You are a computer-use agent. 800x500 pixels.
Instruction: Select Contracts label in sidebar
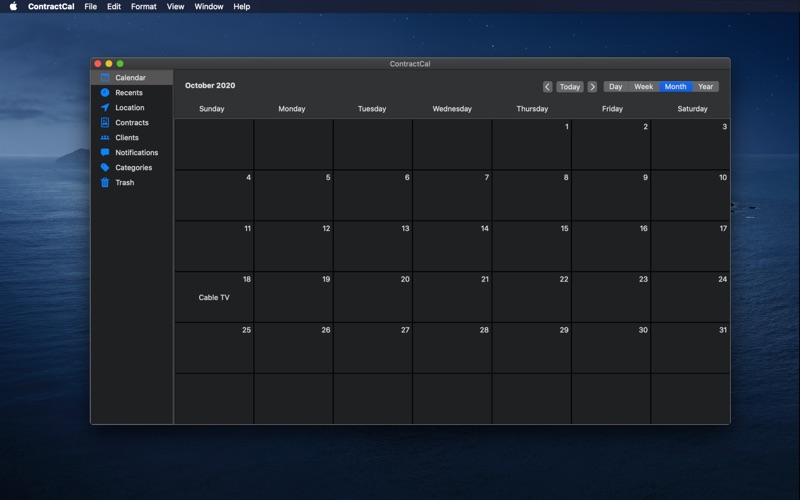tap(132, 122)
